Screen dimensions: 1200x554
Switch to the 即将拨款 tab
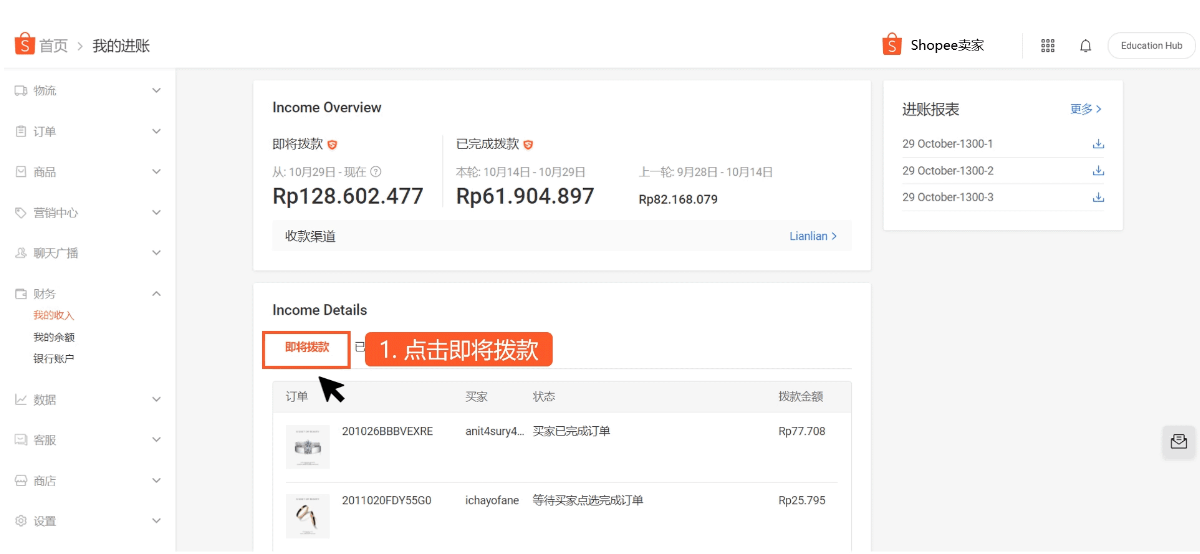pos(307,348)
